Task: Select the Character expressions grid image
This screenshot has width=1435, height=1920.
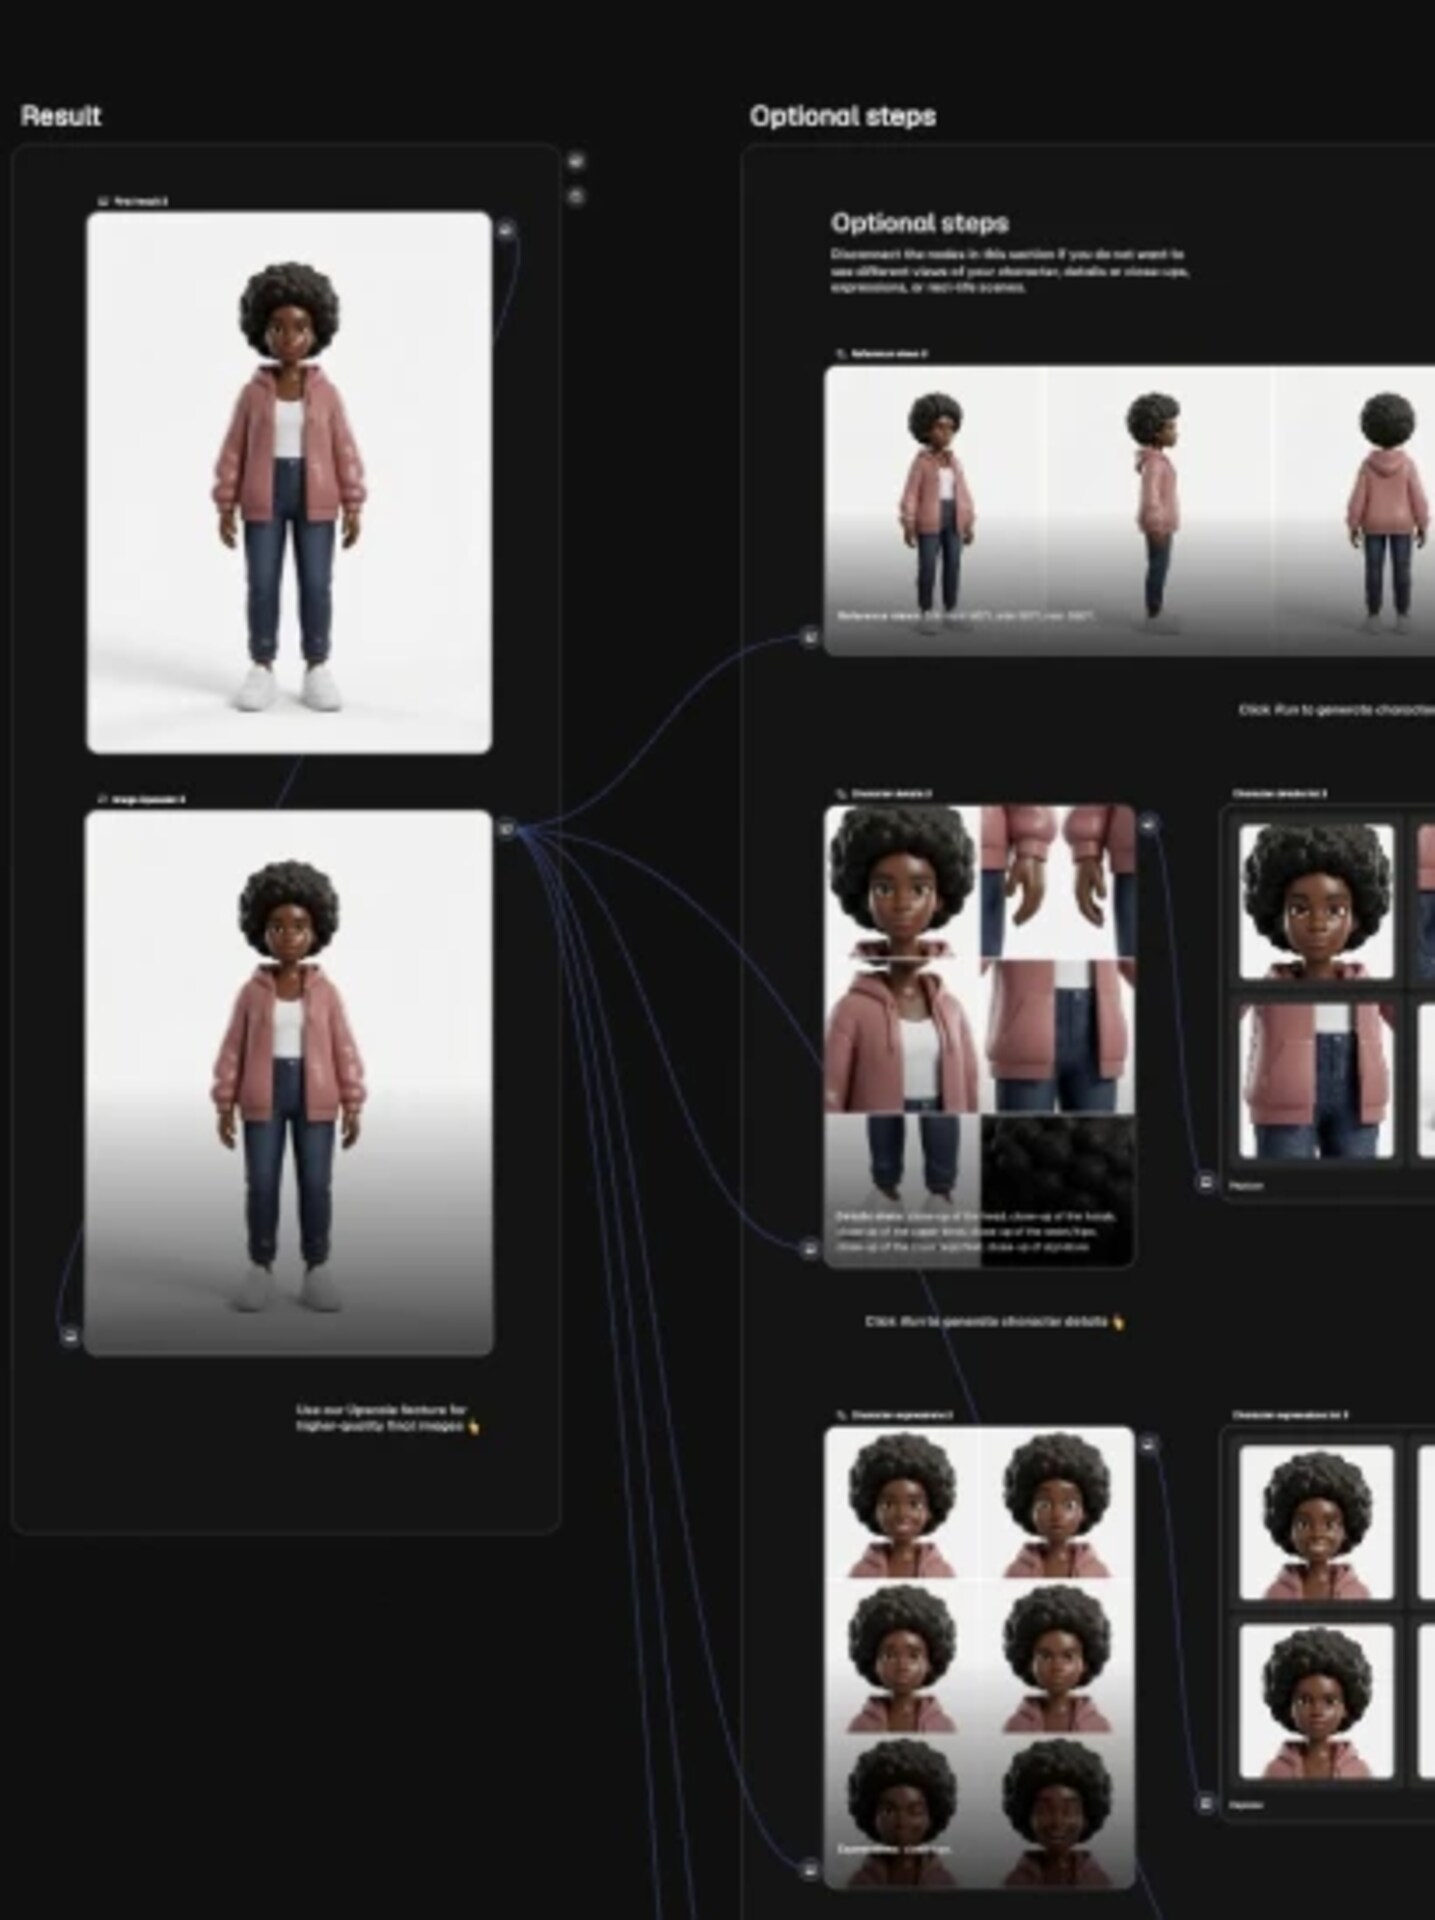Action: (x=979, y=1657)
